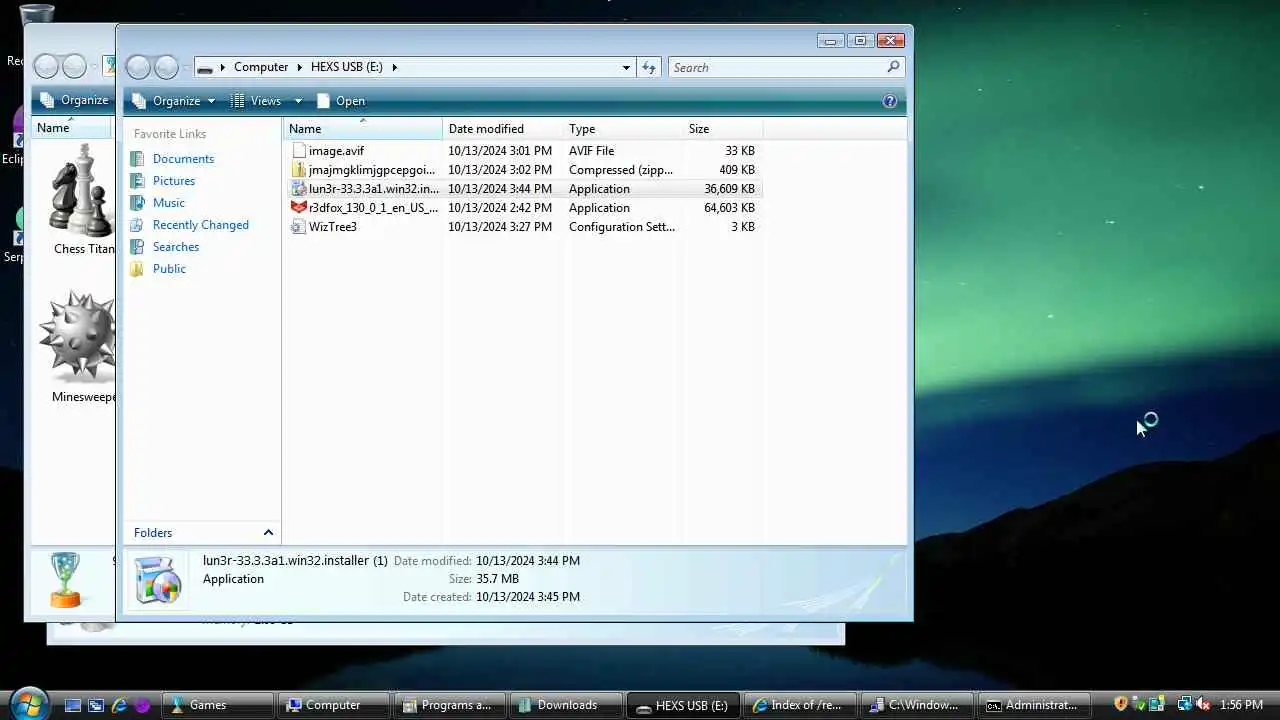The width and height of the screenshot is (1280, 720).
Task: Switch to Games taskbar button
Action: (x=216, y=705)
